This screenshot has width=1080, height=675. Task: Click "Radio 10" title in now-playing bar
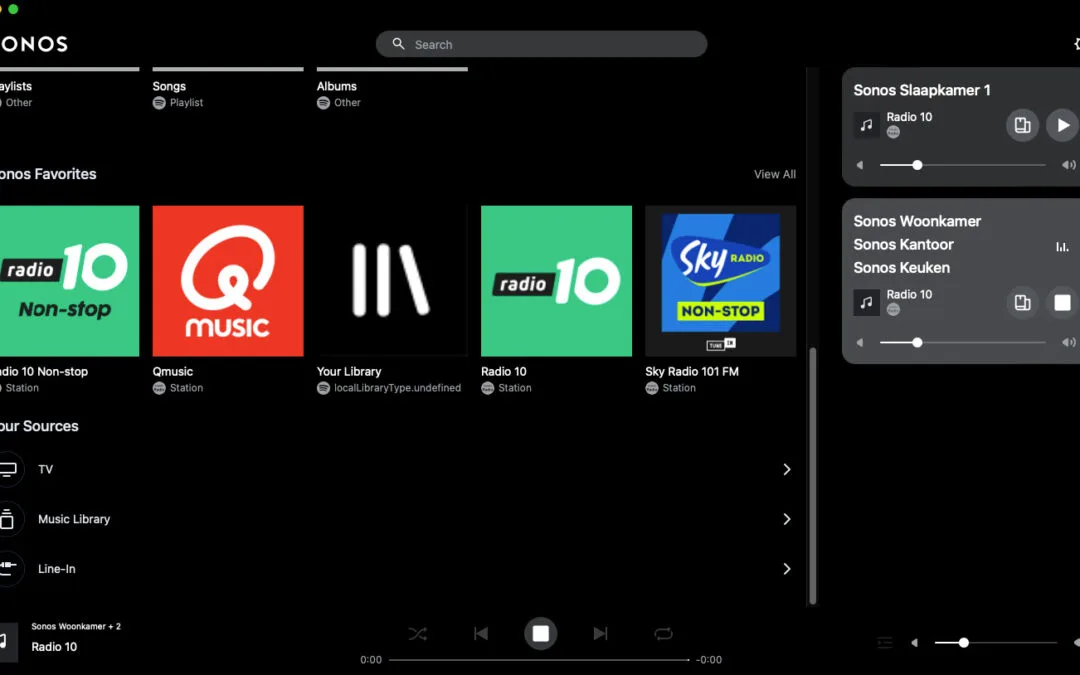pyautogui.click(x=54, y=647)
